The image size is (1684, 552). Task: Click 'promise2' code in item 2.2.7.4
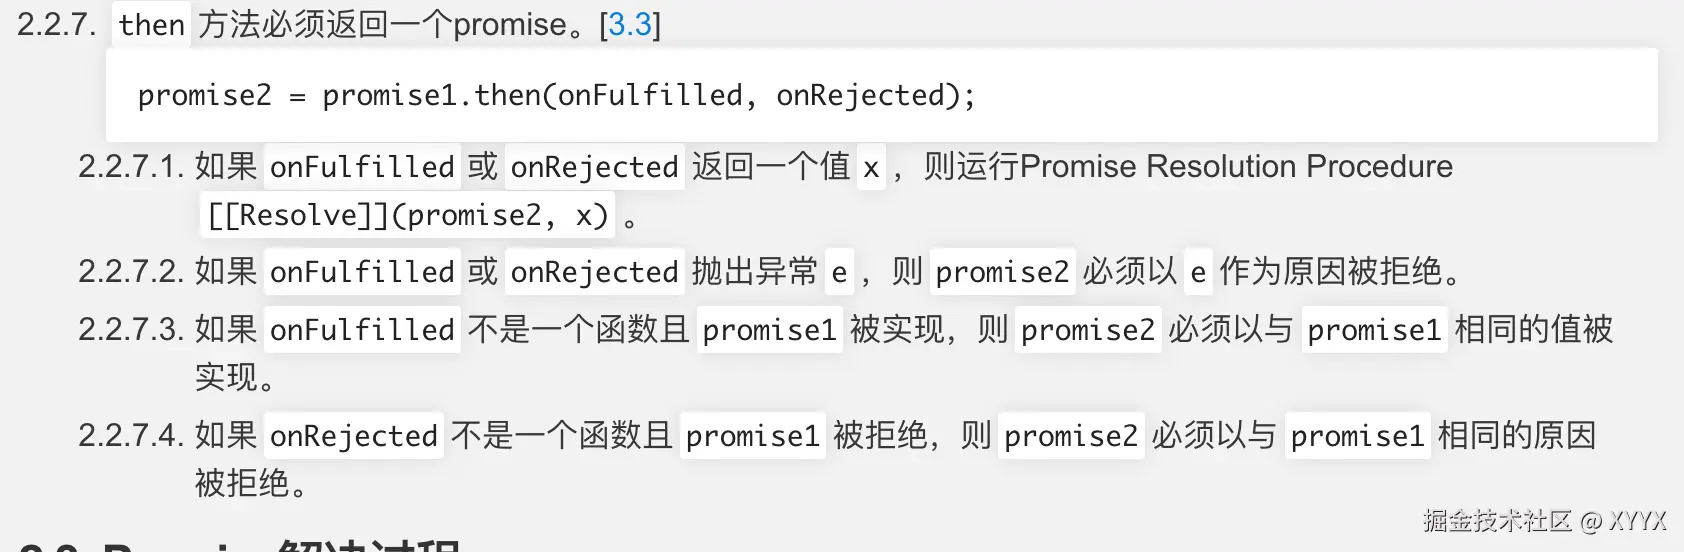coord(1071,436)
